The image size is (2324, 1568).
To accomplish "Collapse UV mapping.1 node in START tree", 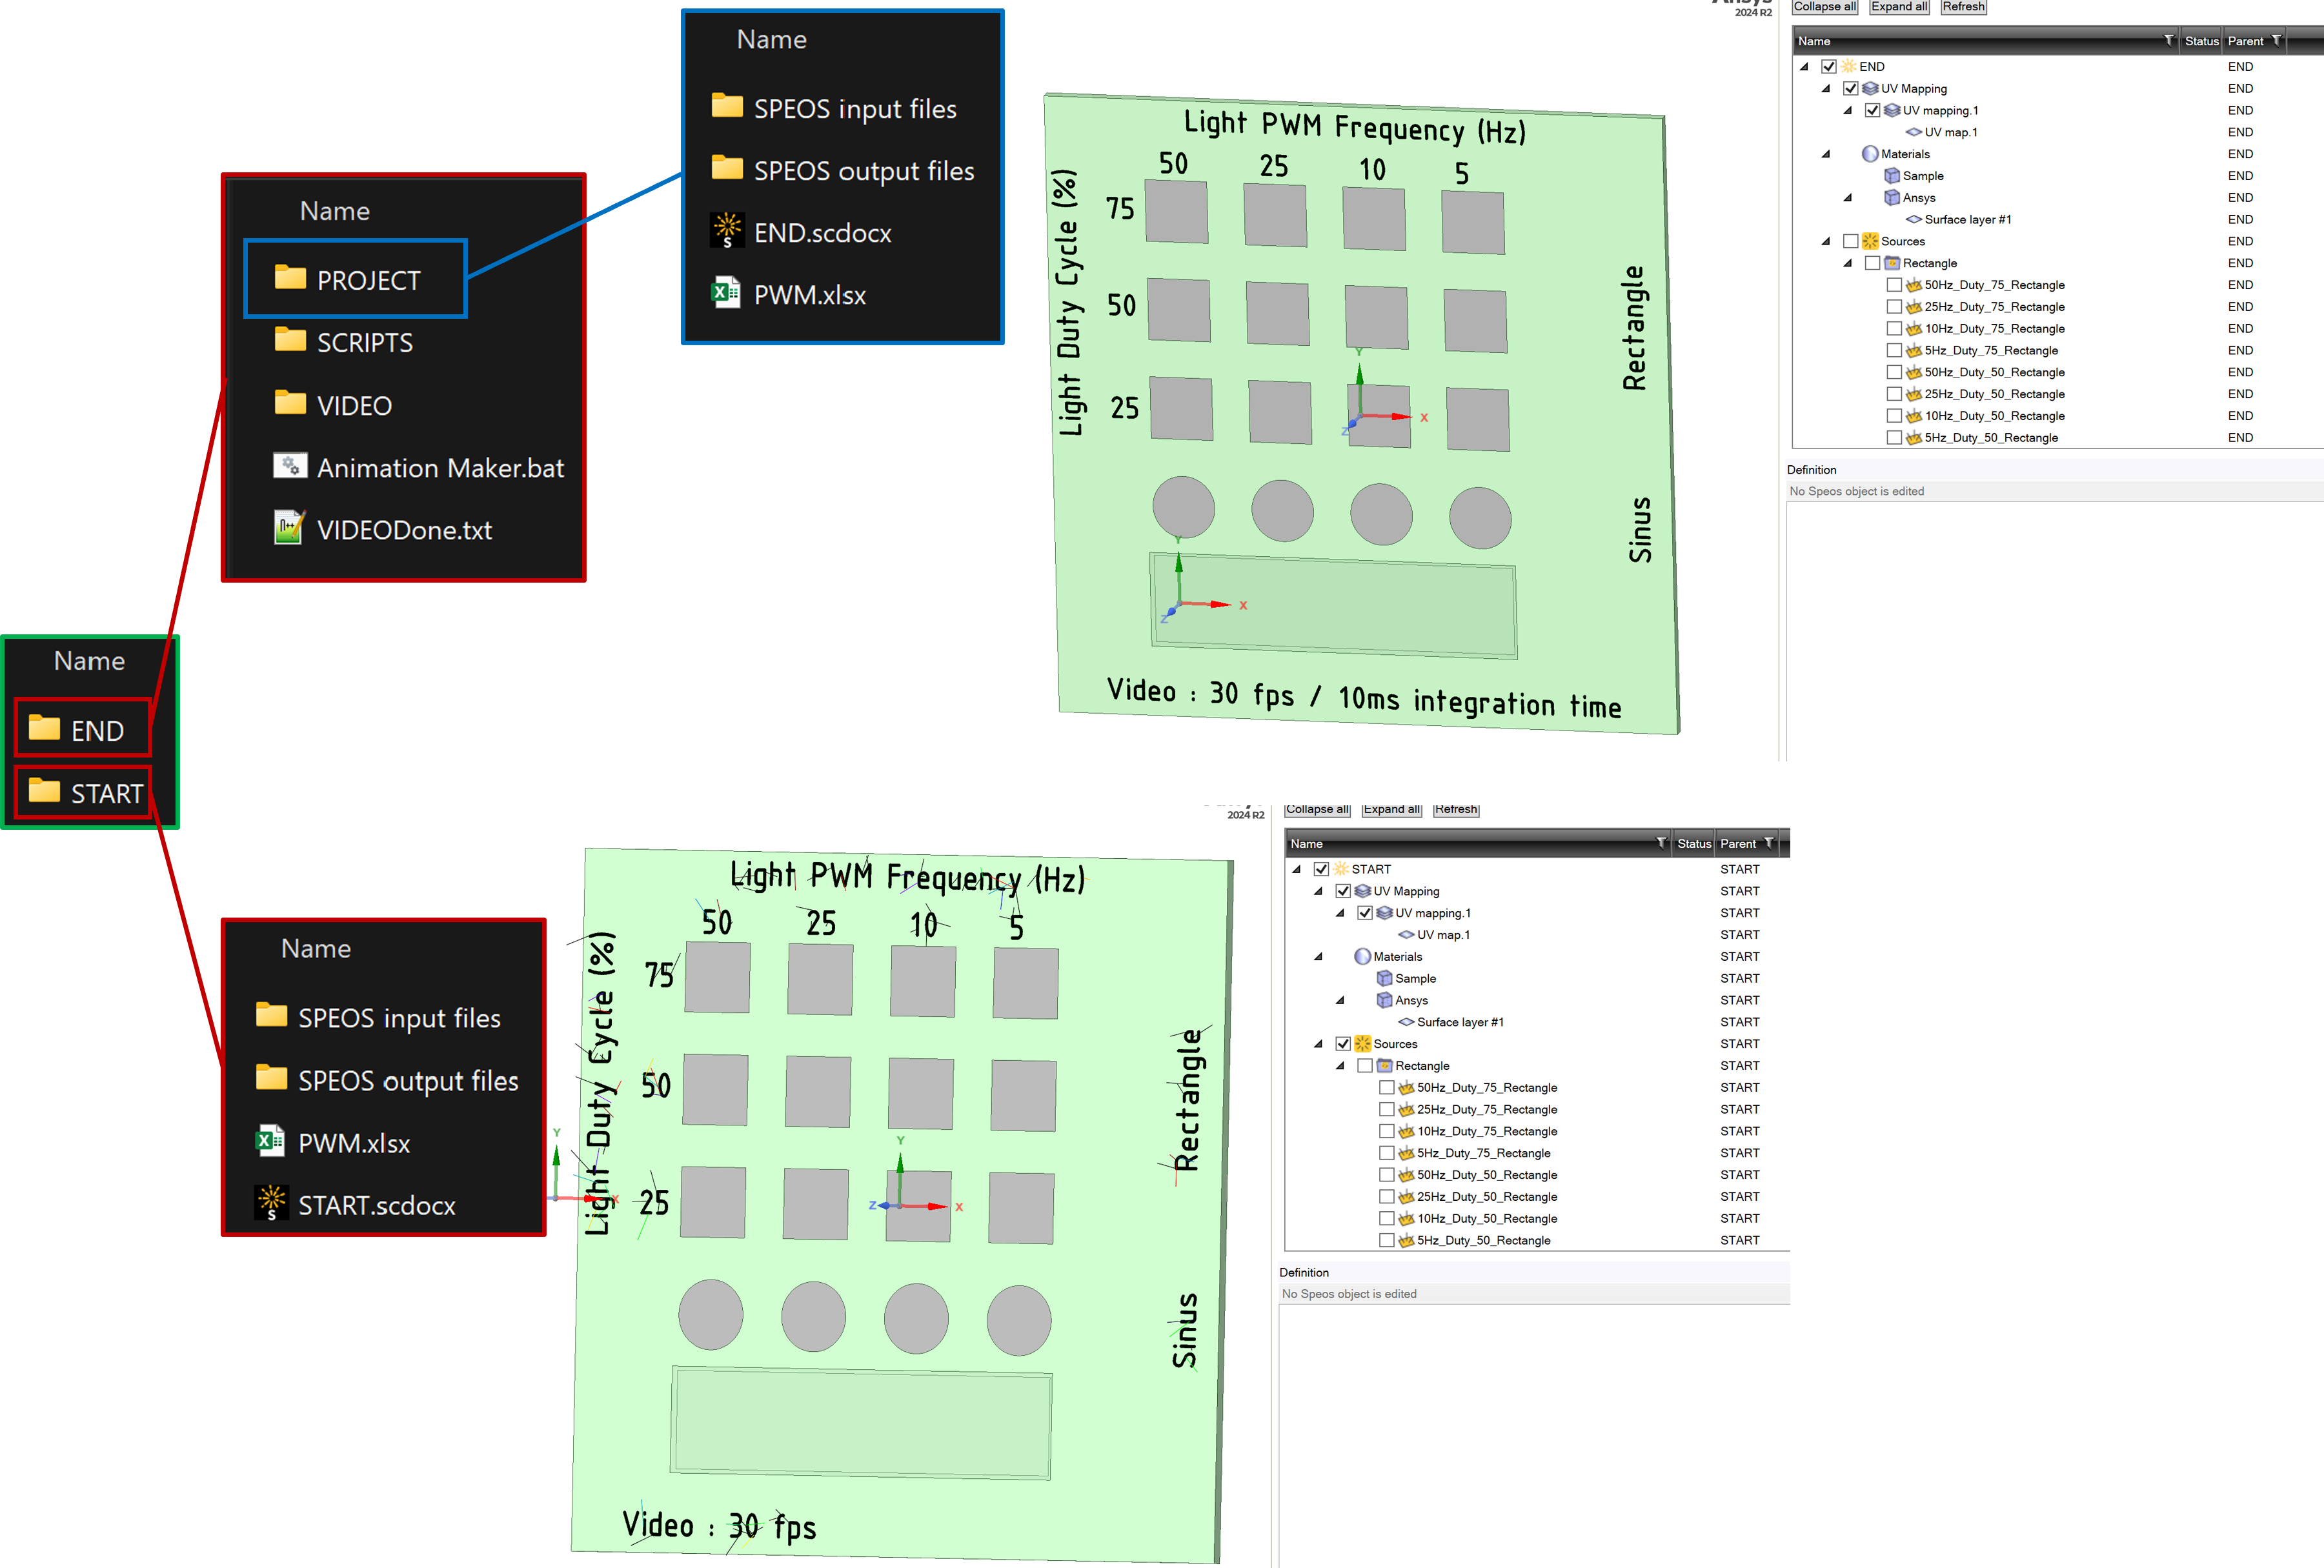I will (1341, 913).
